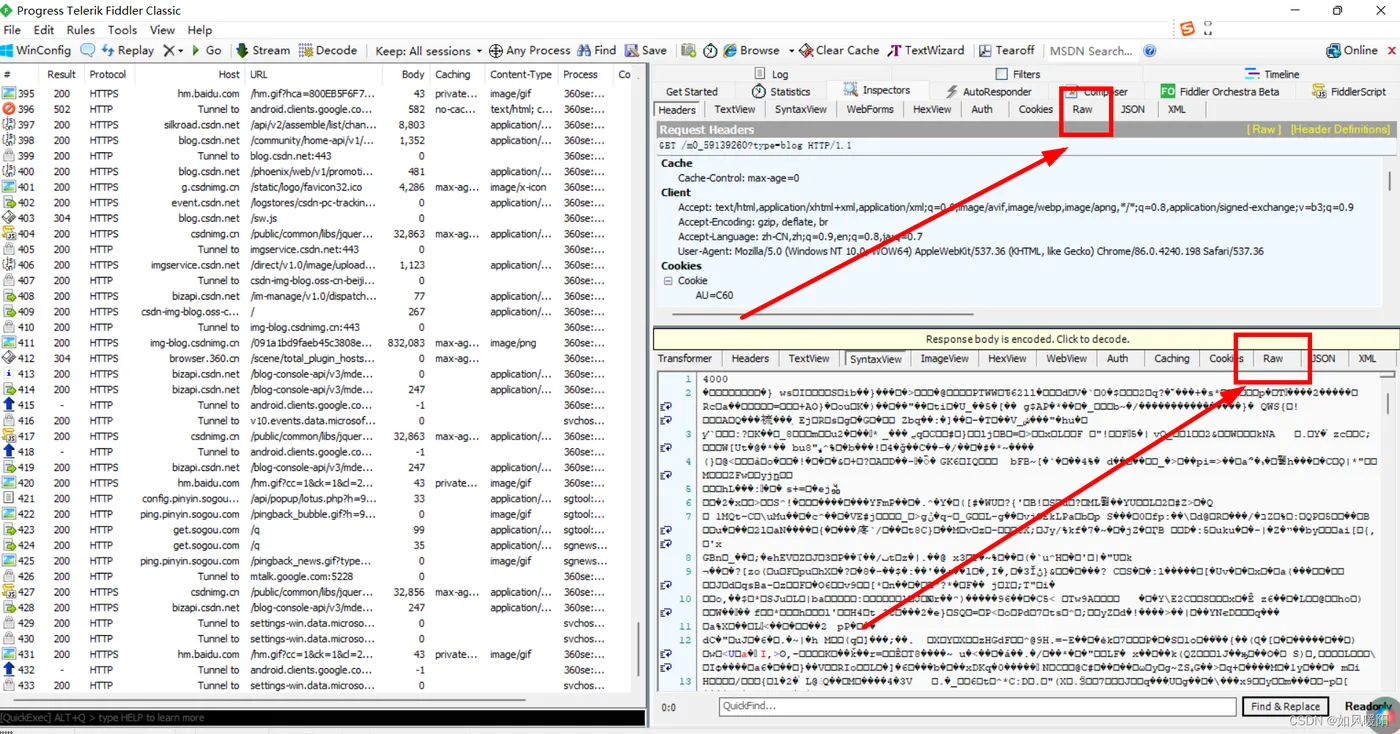Select session 411 img-blog.csdnimg.cn
This screenshot has height=734, width=1400.
(x=318, y=343)
